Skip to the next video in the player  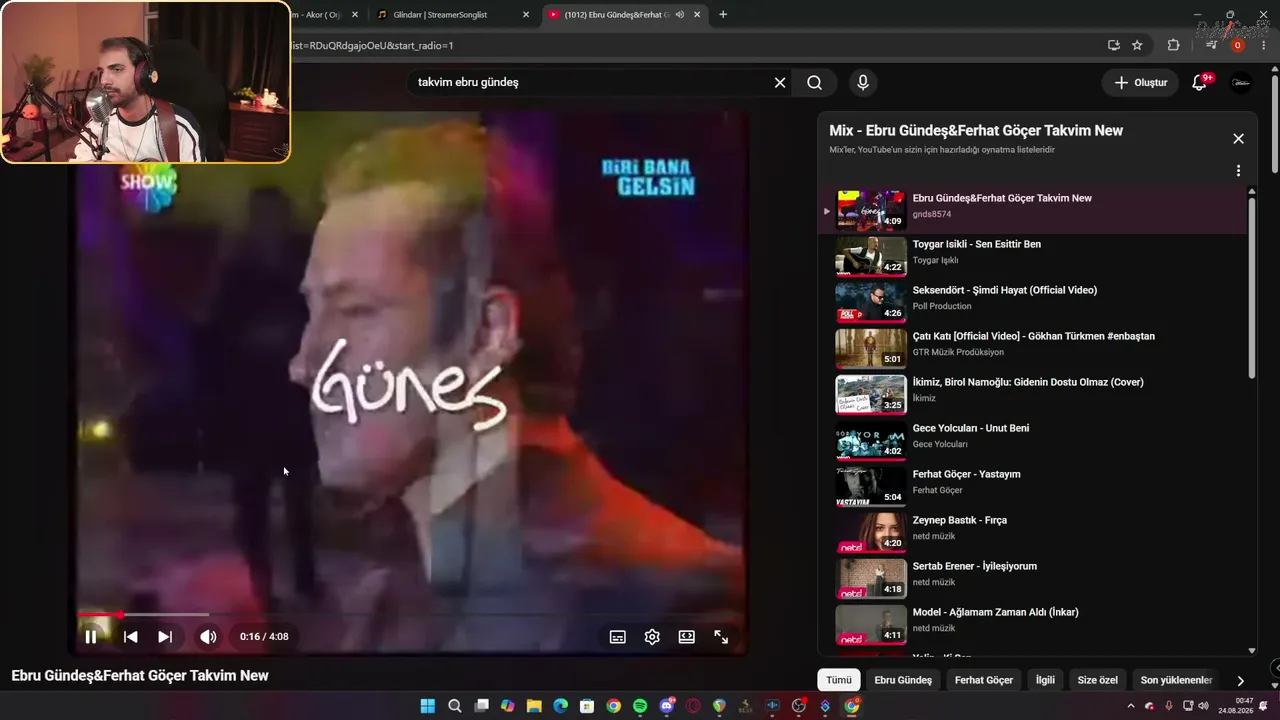(x=165, y=637)
